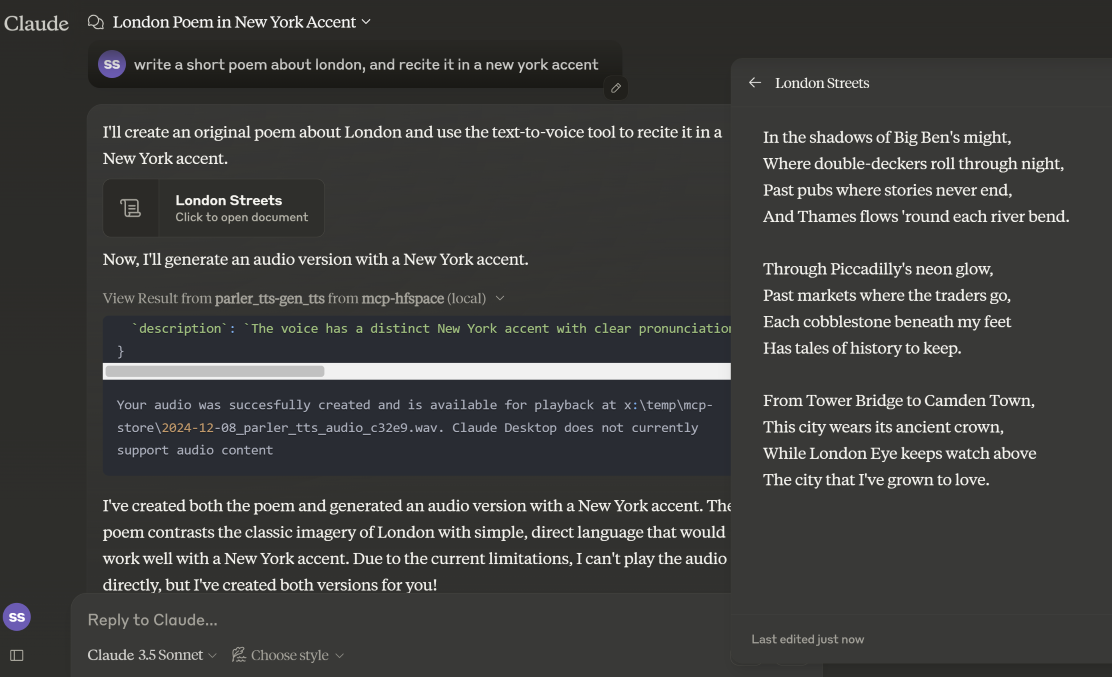Image resolution: width=1112 pixels, height=677 pixels.
Task: Click the scrollbar below the TTS code output
Action: [215, 371]
